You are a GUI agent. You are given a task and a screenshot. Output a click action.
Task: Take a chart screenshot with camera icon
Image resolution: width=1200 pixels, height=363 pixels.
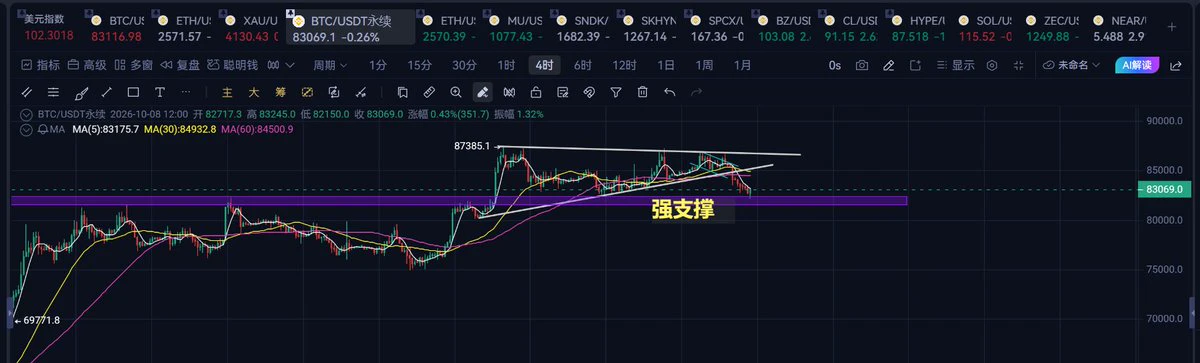point(862,65)
